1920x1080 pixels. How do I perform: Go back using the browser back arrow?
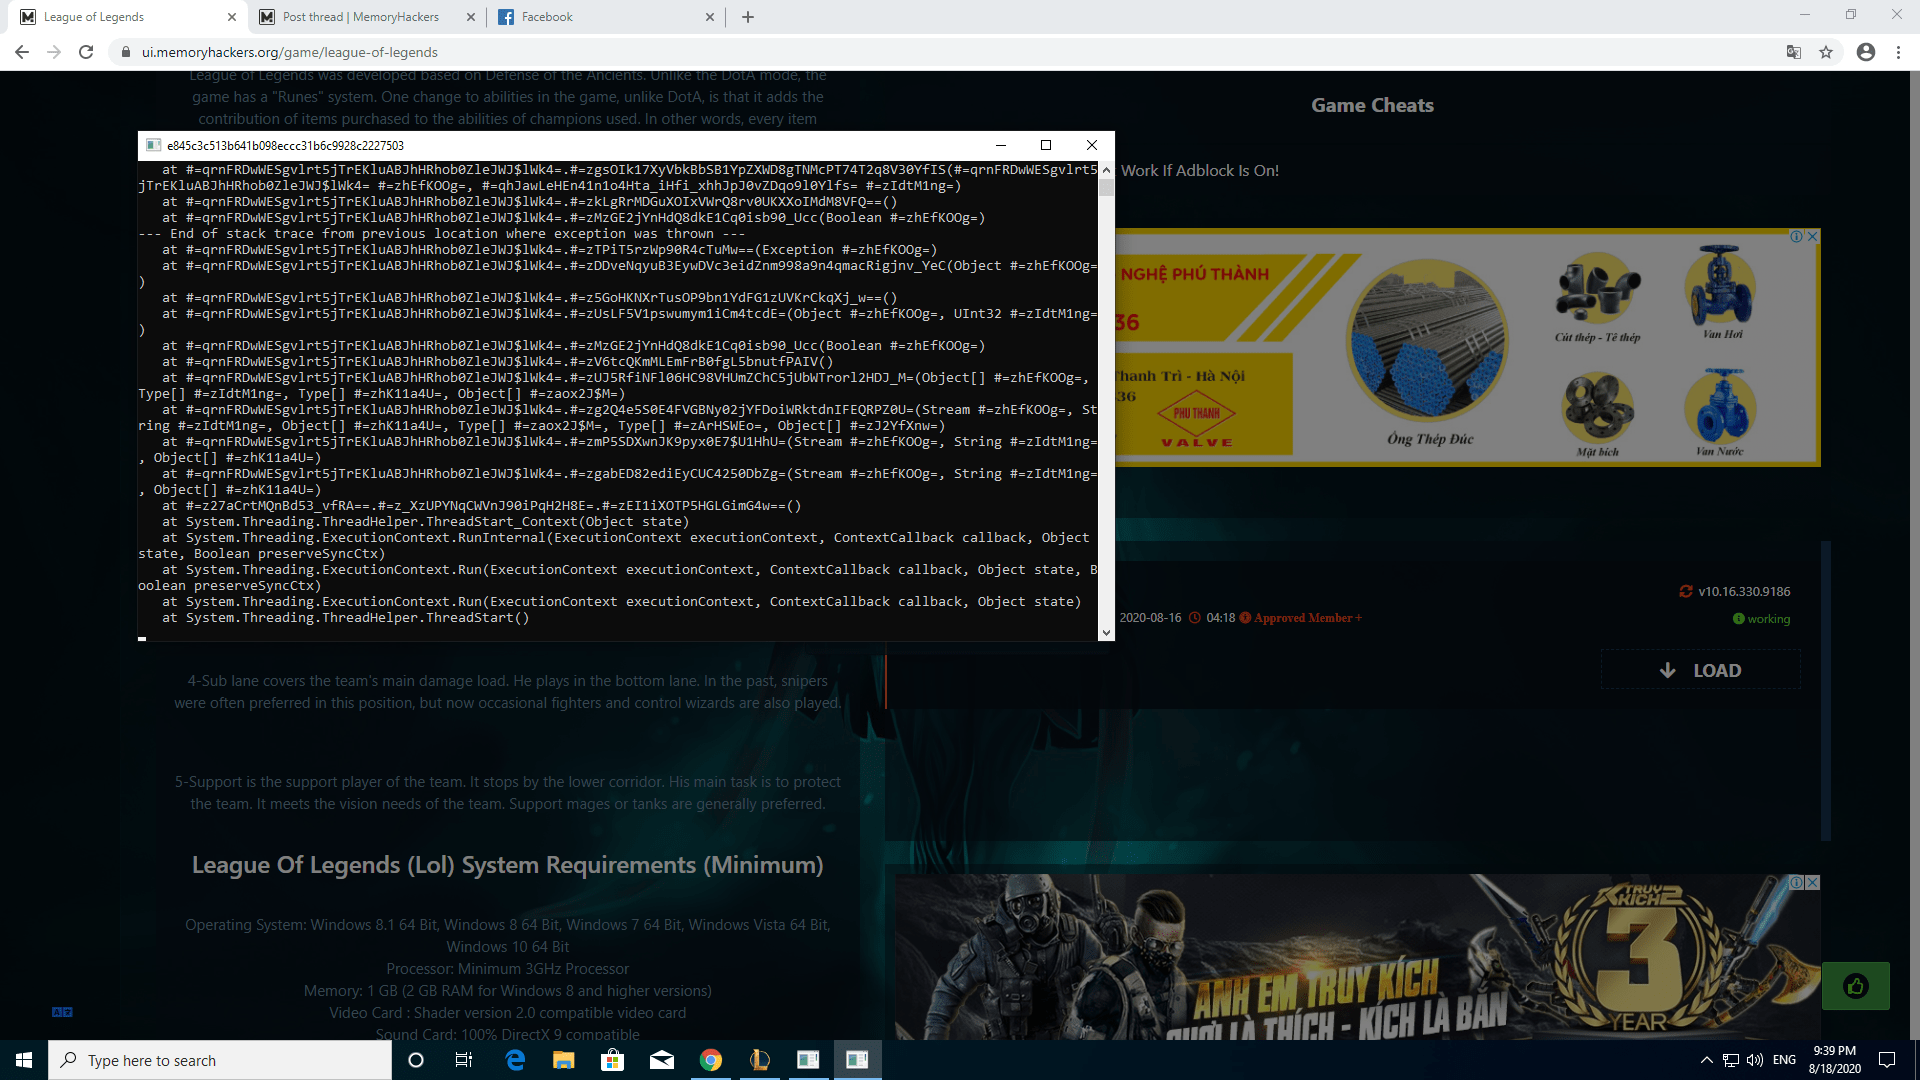pyautogui.click(x=22, y=52)
